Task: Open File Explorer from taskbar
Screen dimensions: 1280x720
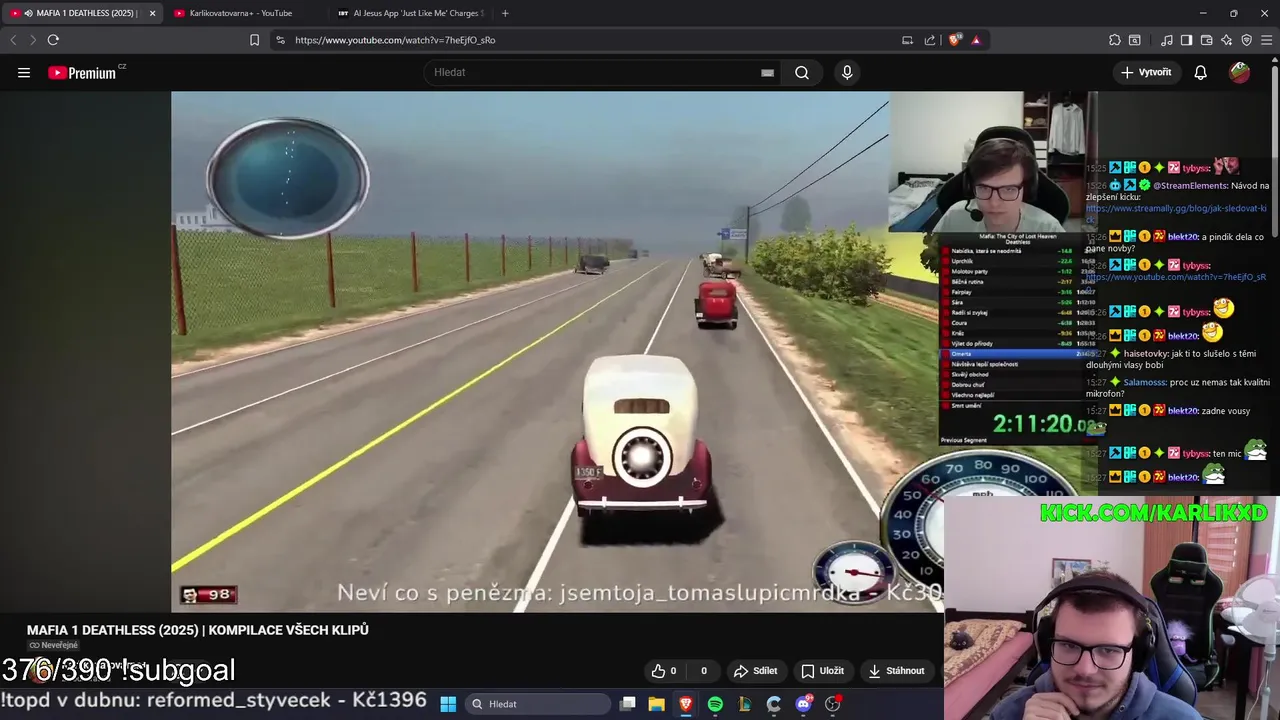Action: 657,704
